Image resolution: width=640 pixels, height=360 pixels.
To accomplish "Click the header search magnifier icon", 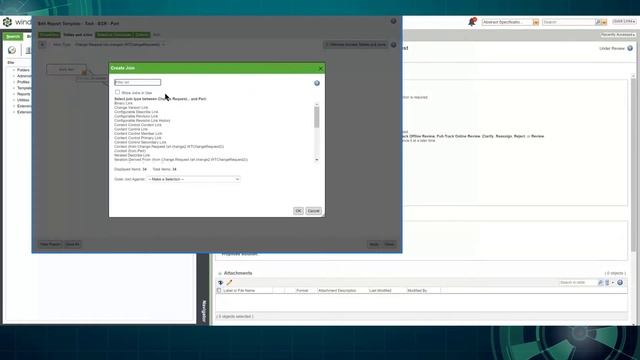I will click(x=598, y=22).
